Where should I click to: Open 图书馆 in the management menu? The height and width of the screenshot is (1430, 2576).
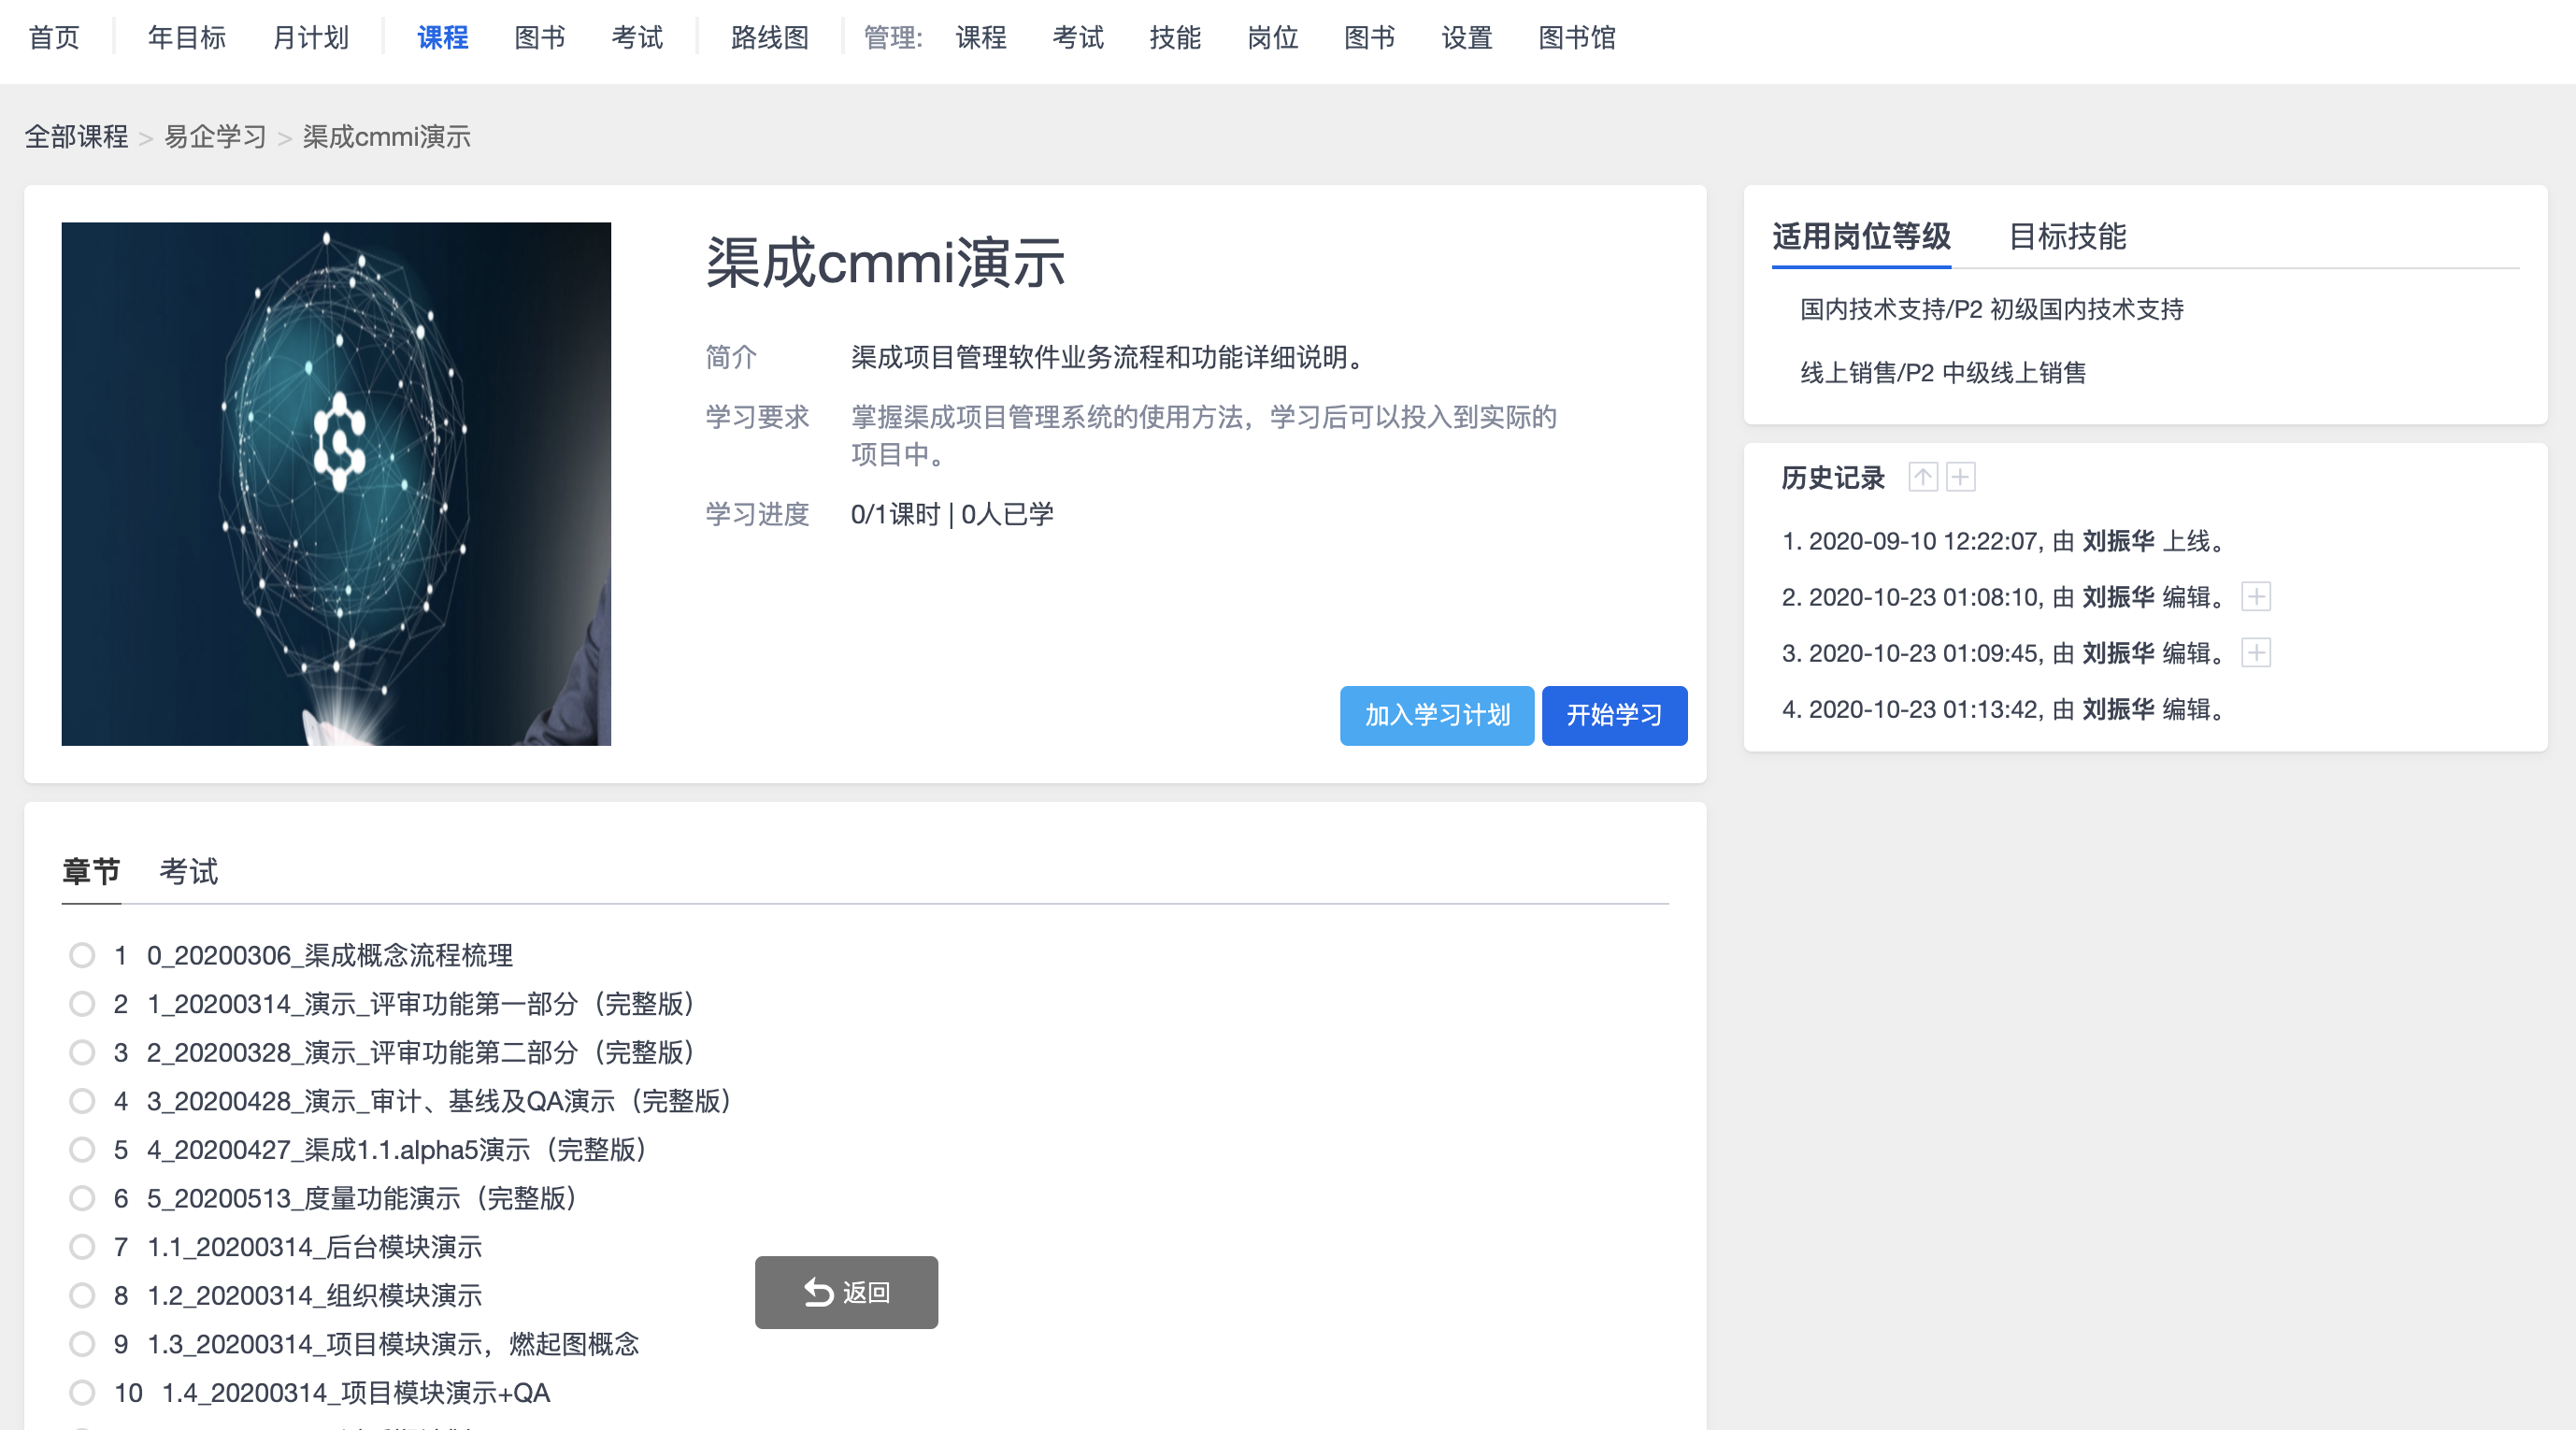pos(1577,38)
